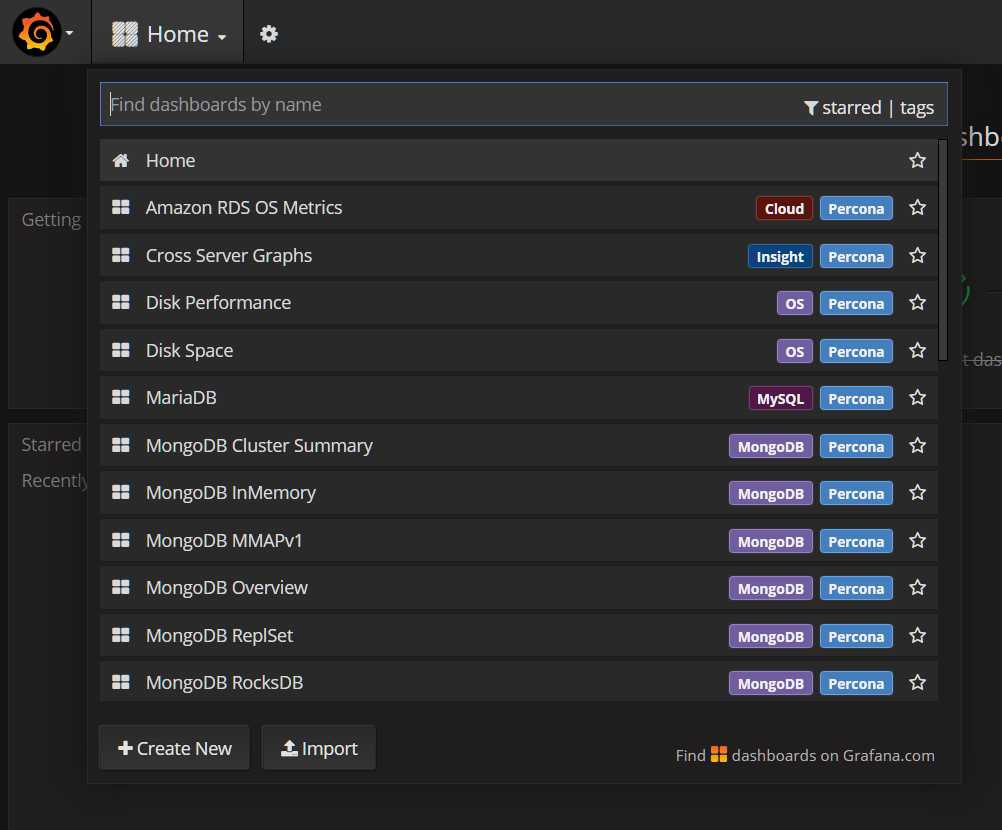Viewport: 1002px width, 830px height.
Task: Open dashboards on Grafana.com link
Action: click(x=805, y=755)
